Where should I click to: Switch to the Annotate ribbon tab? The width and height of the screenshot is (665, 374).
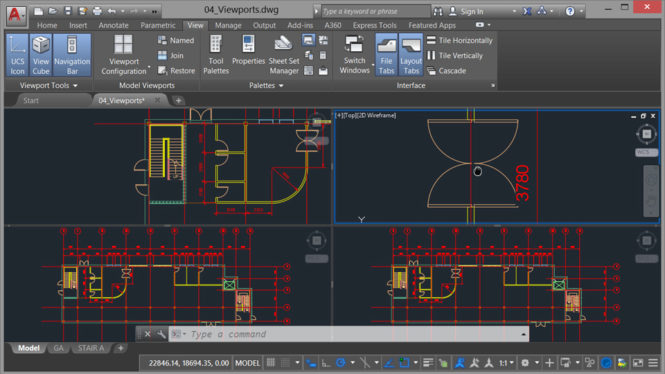coord(113,25)
